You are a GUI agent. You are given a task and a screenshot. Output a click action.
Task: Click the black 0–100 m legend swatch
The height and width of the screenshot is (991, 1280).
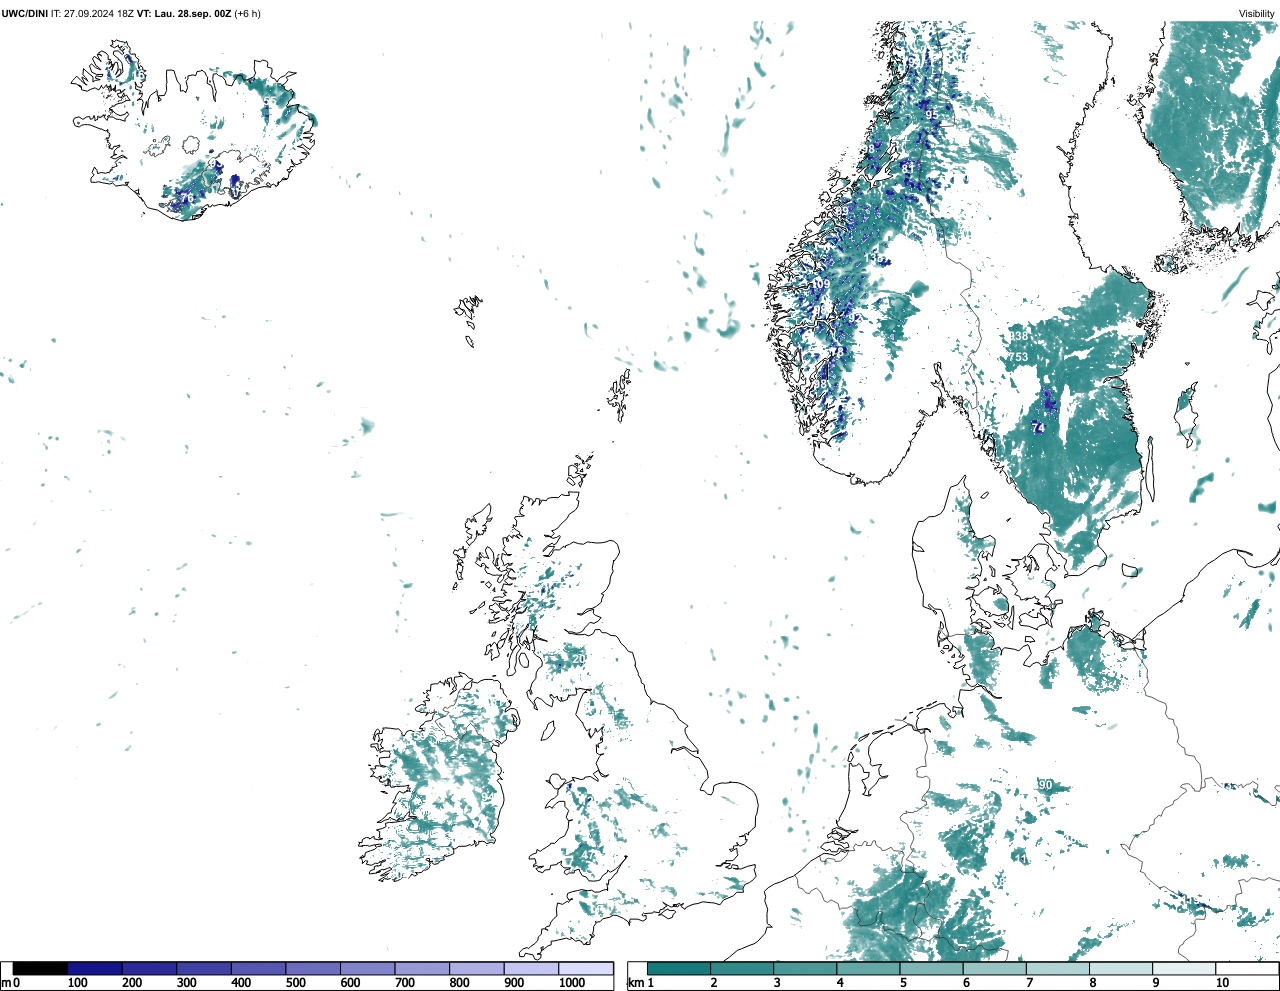click(41, 968)
